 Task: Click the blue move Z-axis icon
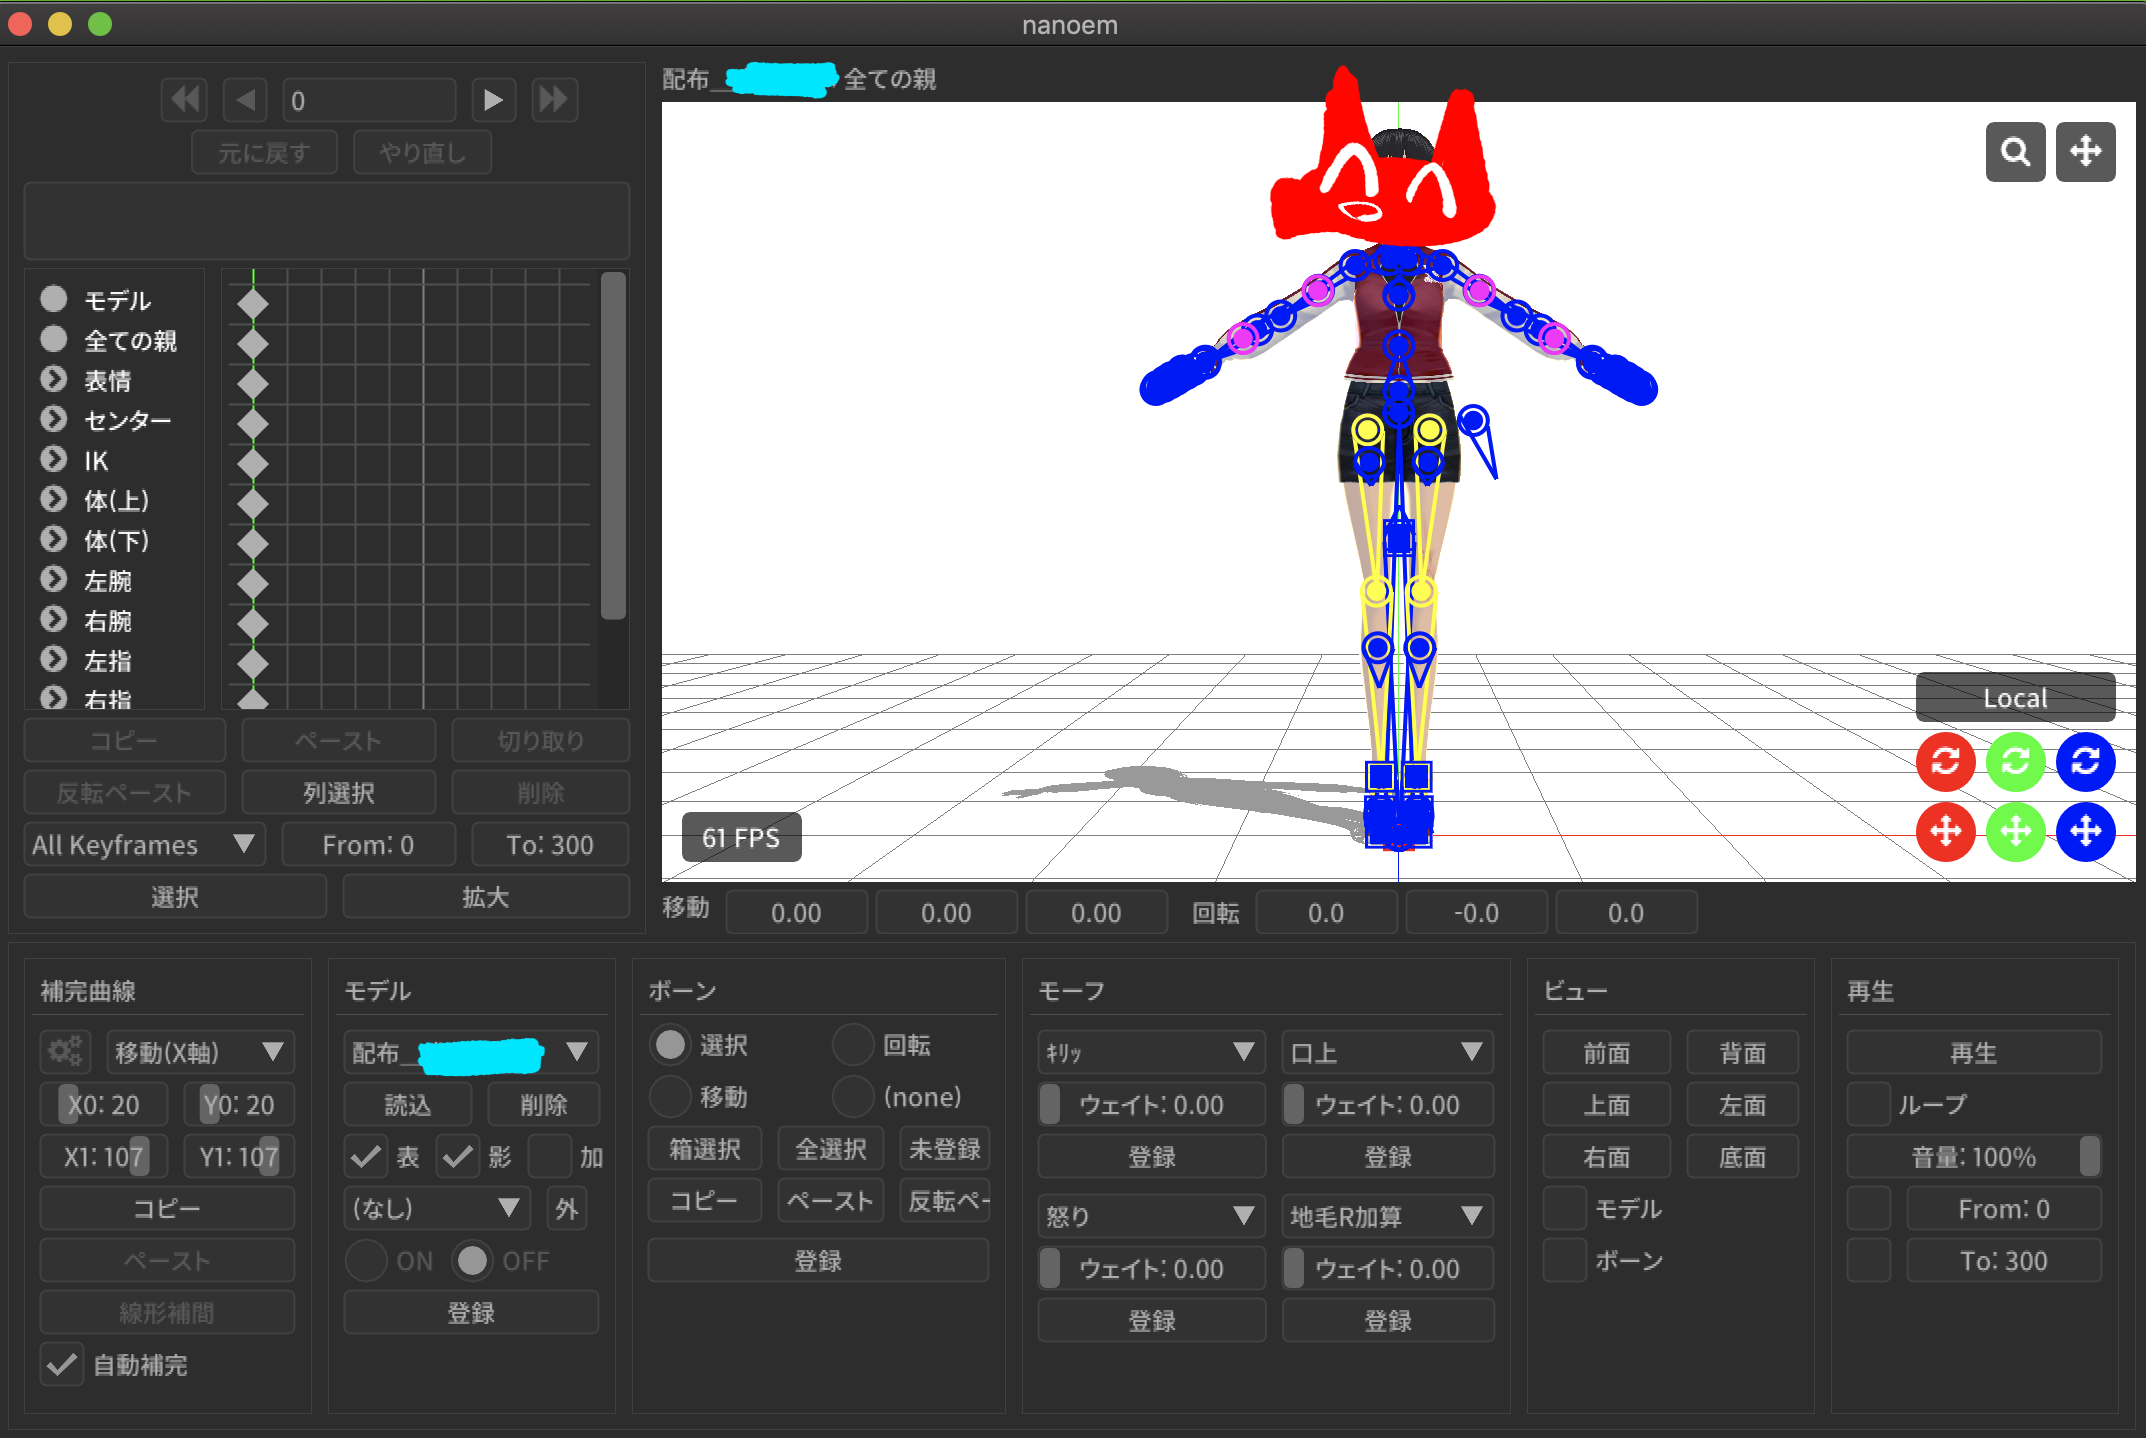(x=2085, y=831)
